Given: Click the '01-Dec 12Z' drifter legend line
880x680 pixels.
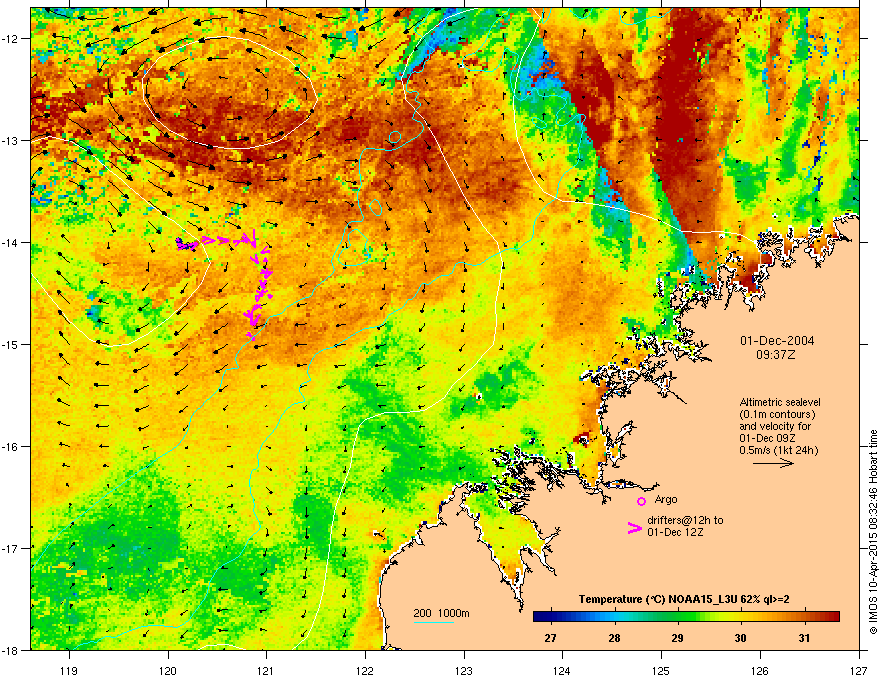Looking at the screenshot, I should click(x=675, y=532).
